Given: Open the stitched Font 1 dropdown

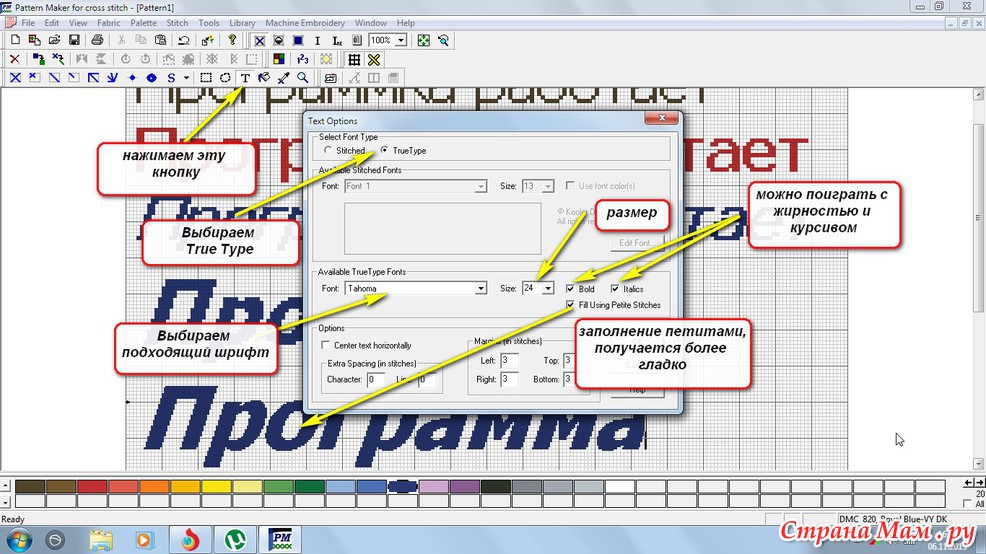Looking at the screenshot, I should (x=480, y=187).
